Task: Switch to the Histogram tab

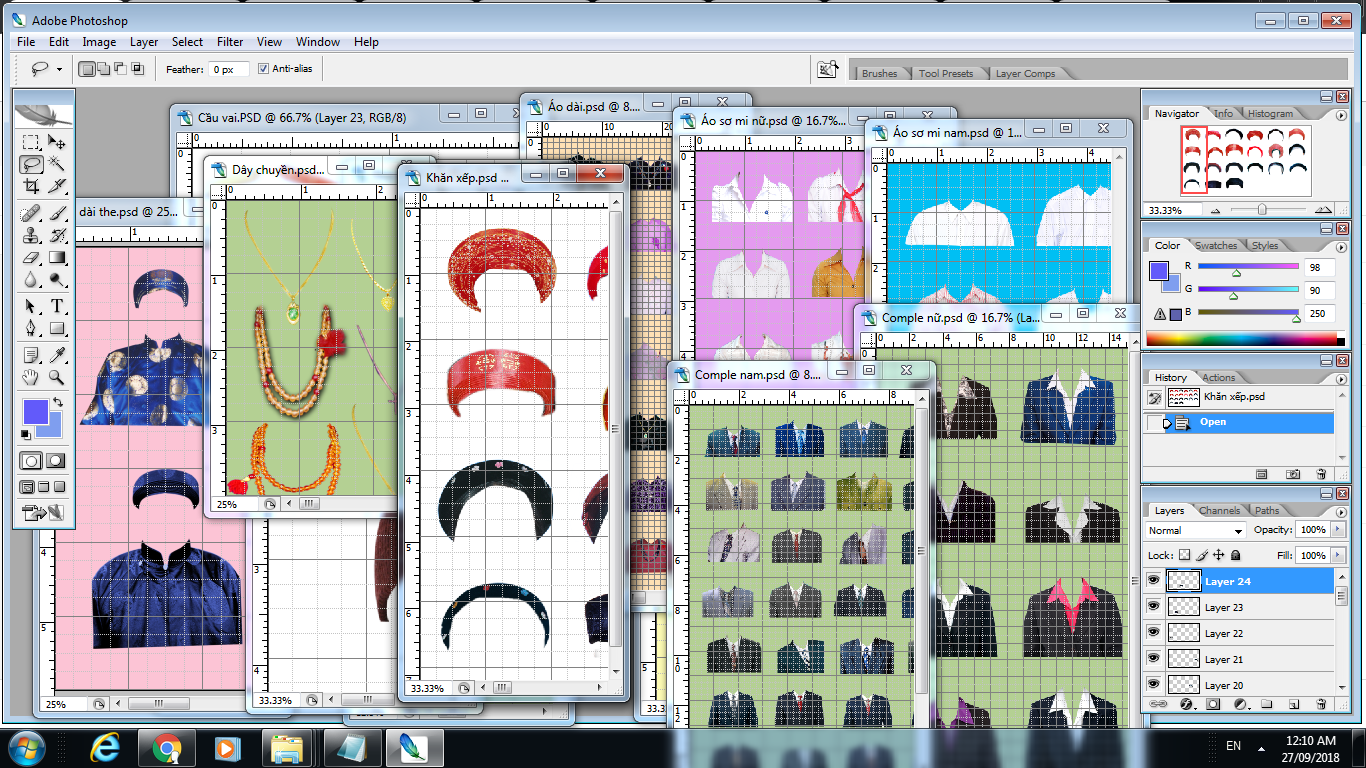Action: point(1270,114)
